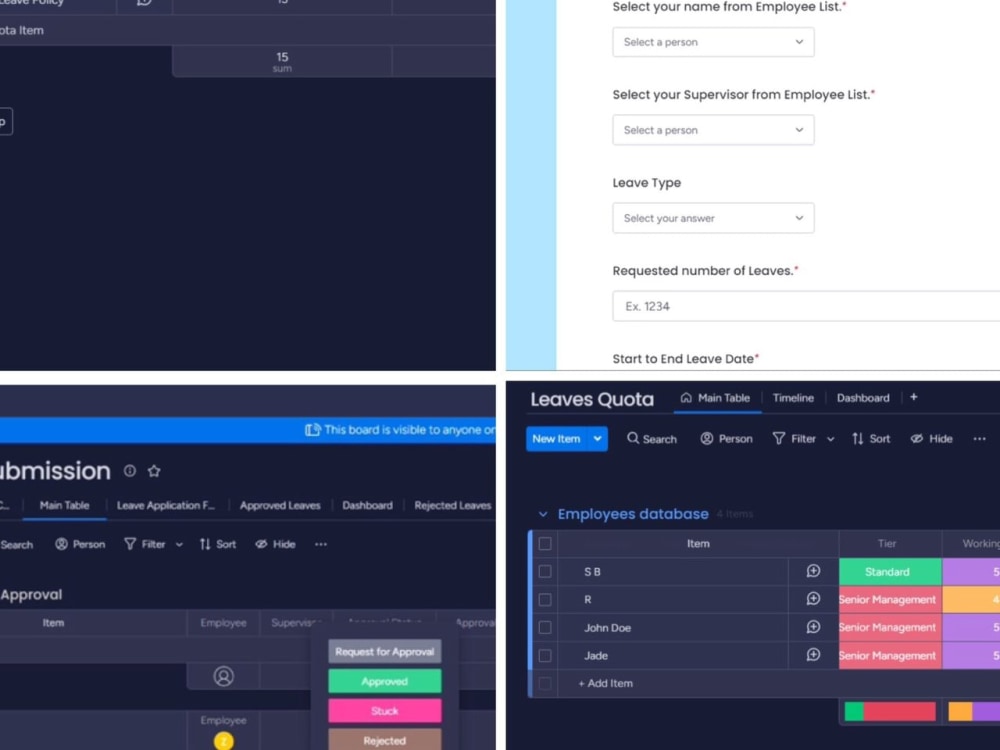Choose Rejected status option
Screen dimensions: 1000x750
385,740
